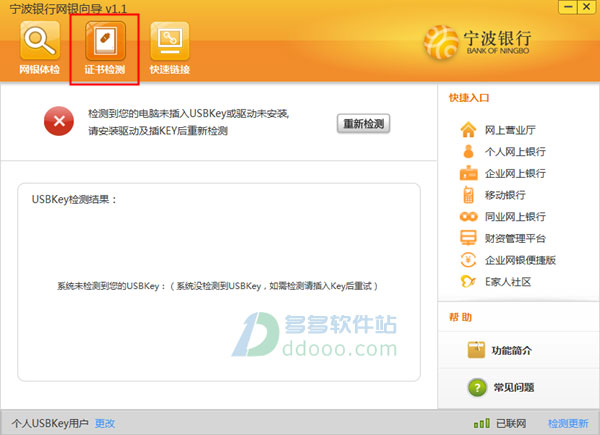Click the yen icon beside 企业网银便捷版
Screen dimensions: 600x435
coord(468,260)
